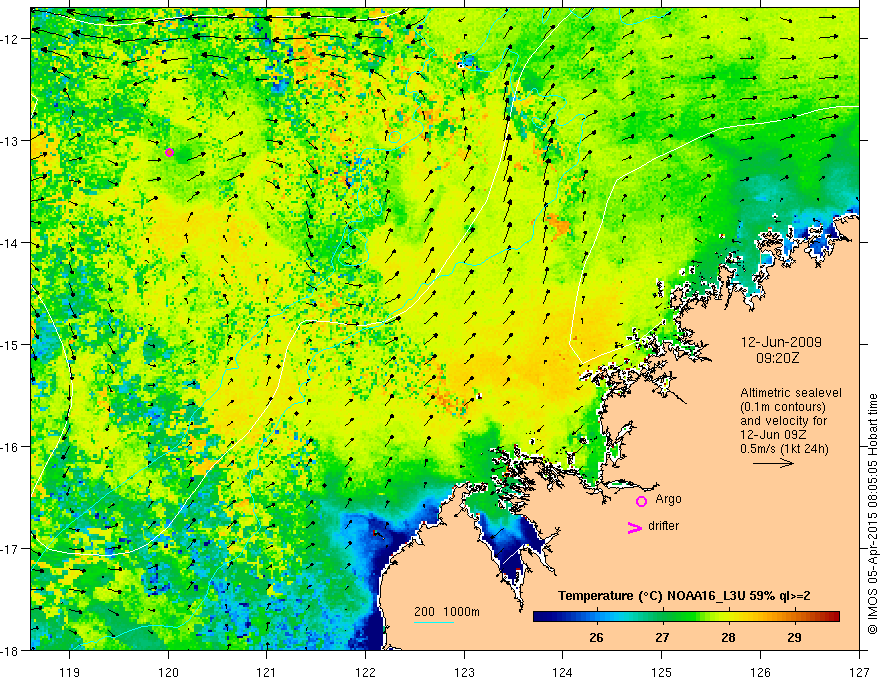Screen dimensions: 880x680
Task: Click latitude axis label -18
Action: pos(11,650)
